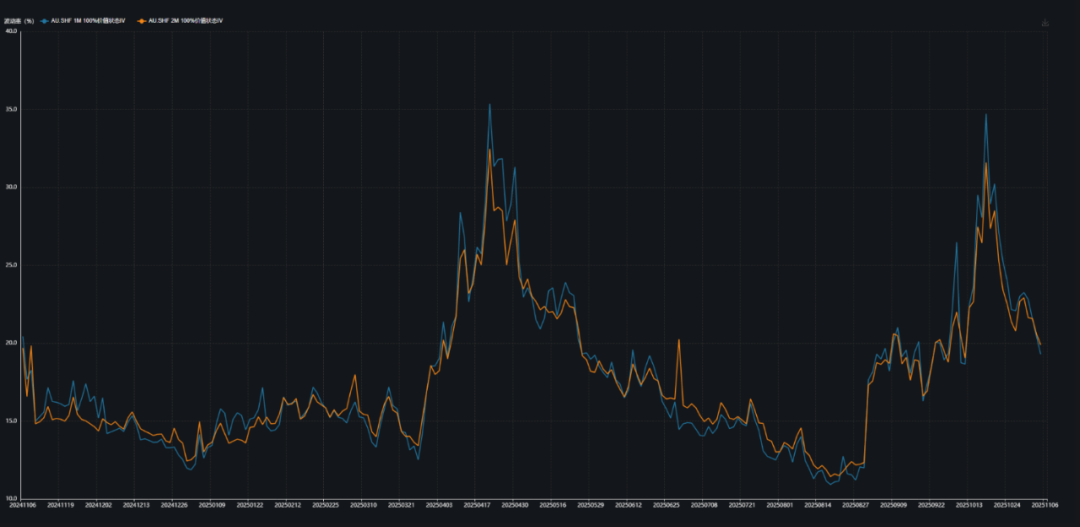The image size is (1080, 527).
Task: Click the download chart icon
Action: coord(1045,21)
